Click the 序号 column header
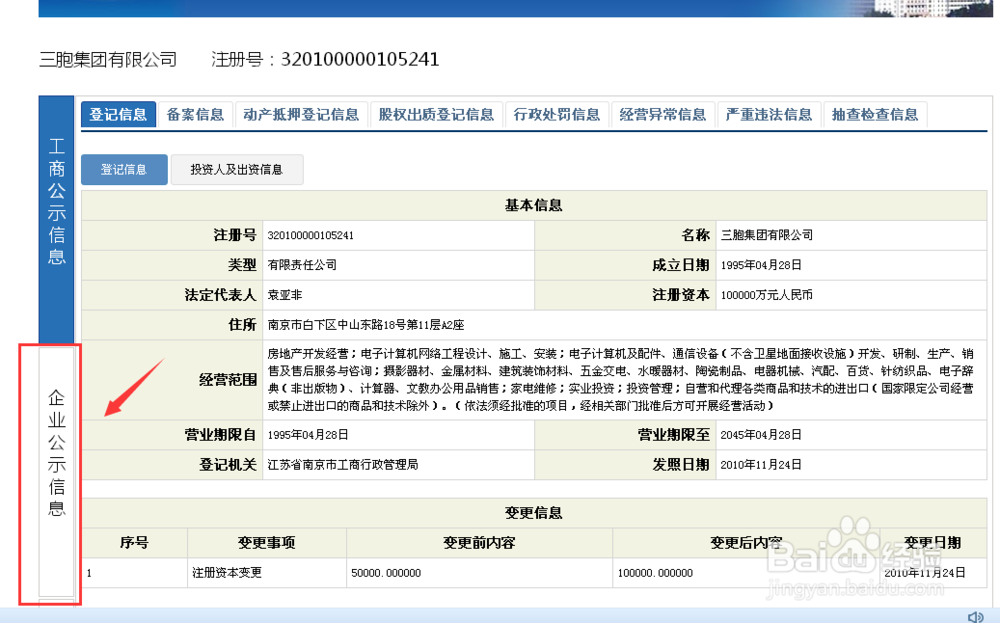Viewport: 1000px width, 623px height. click(x=134, y=542)
